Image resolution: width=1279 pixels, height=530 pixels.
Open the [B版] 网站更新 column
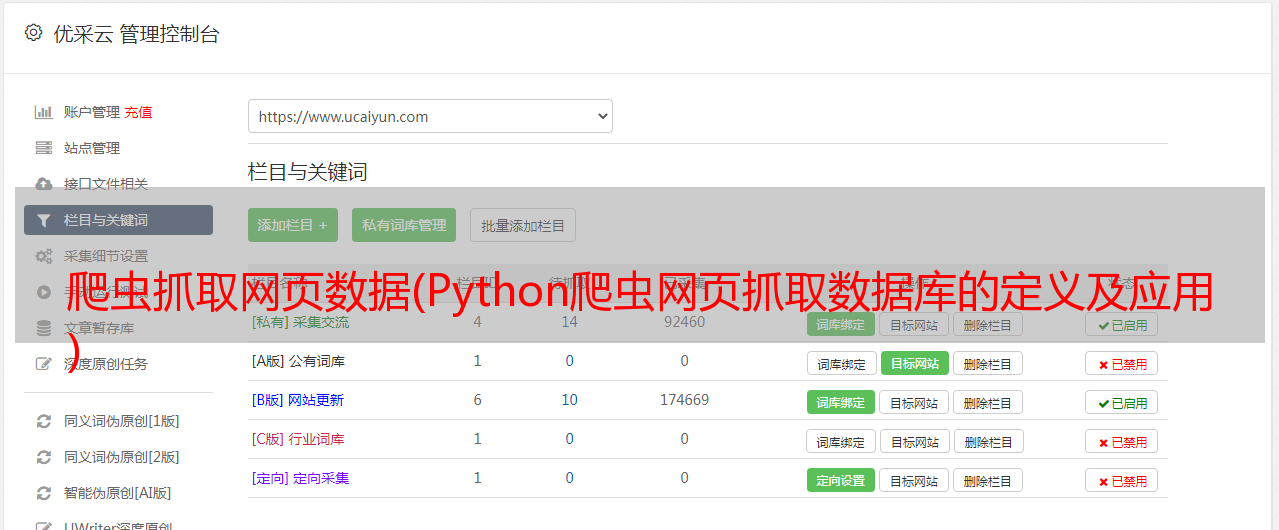coord(297,400)
